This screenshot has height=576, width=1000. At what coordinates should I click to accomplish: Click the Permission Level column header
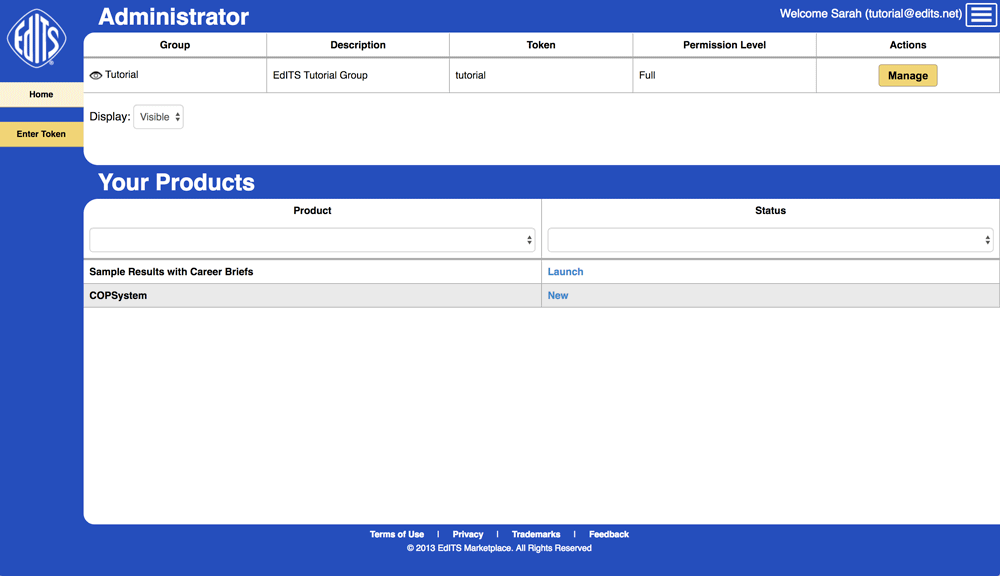[724, 45]
